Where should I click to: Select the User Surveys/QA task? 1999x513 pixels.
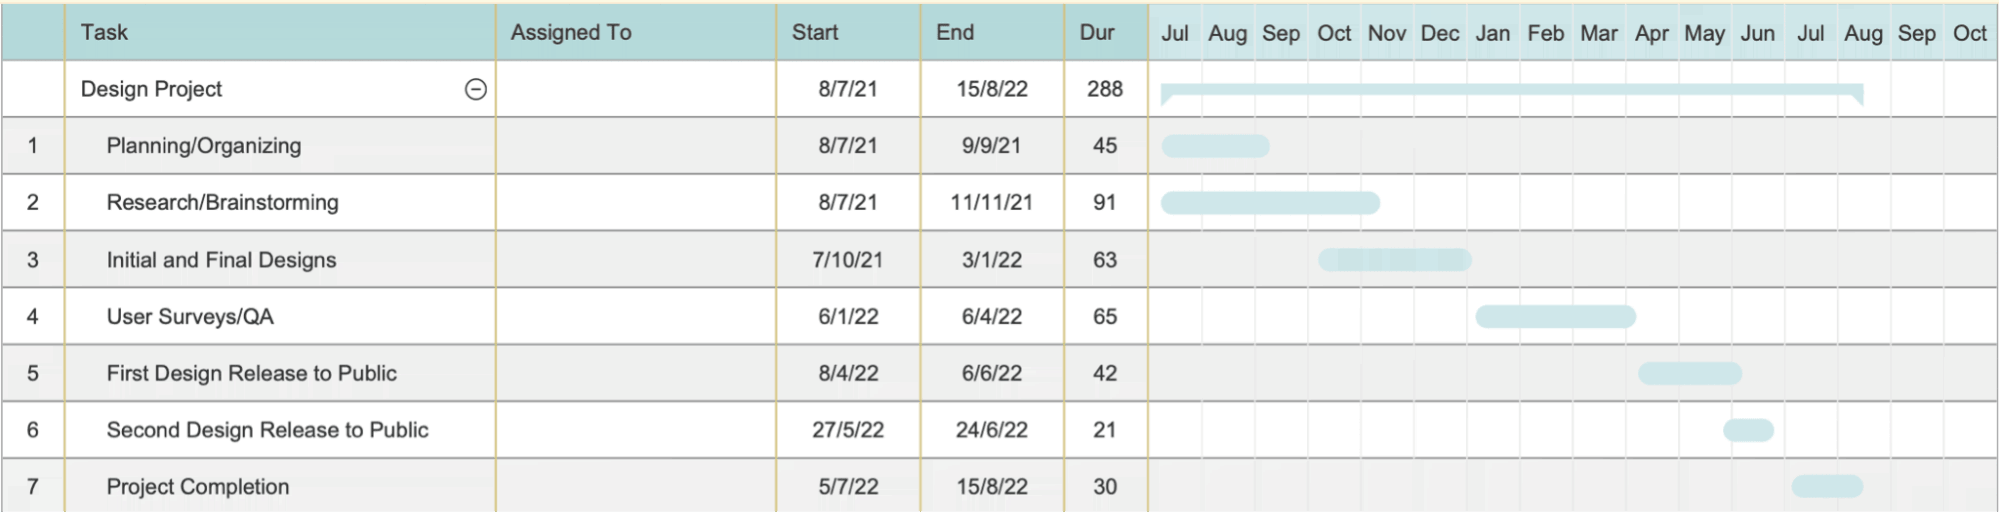tap(190, 317)
